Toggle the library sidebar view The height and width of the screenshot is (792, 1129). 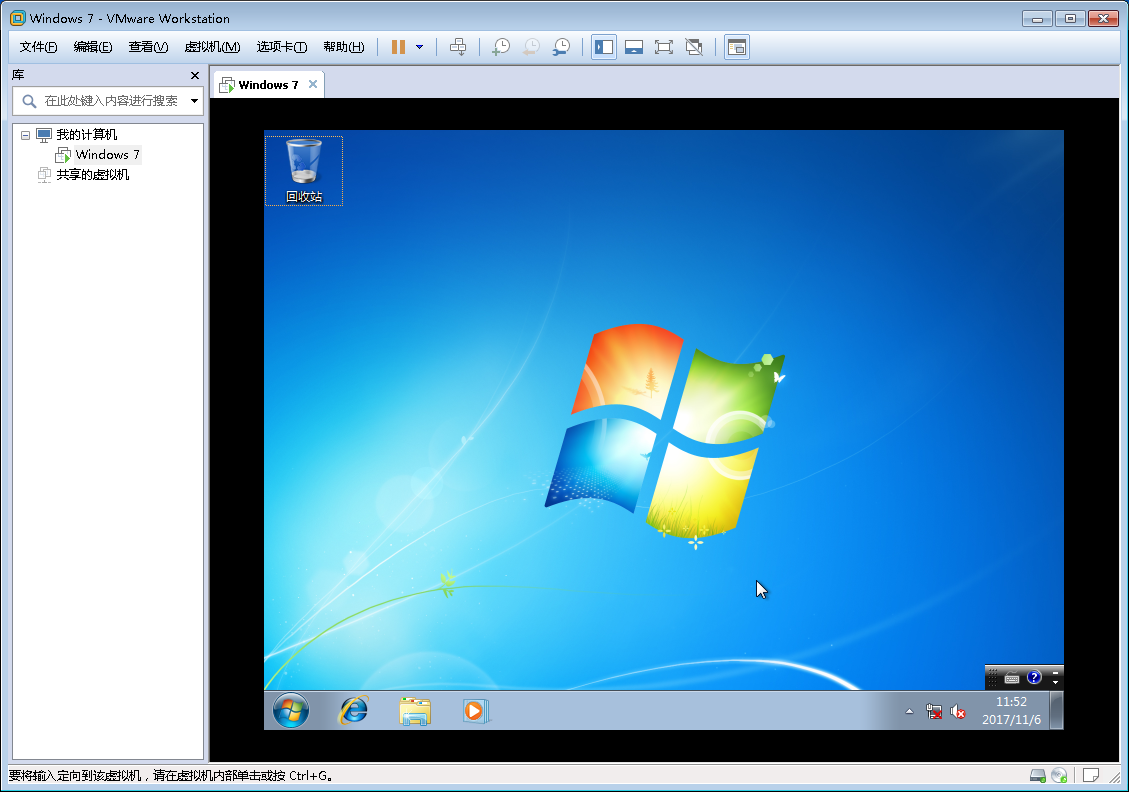(603, 47)
